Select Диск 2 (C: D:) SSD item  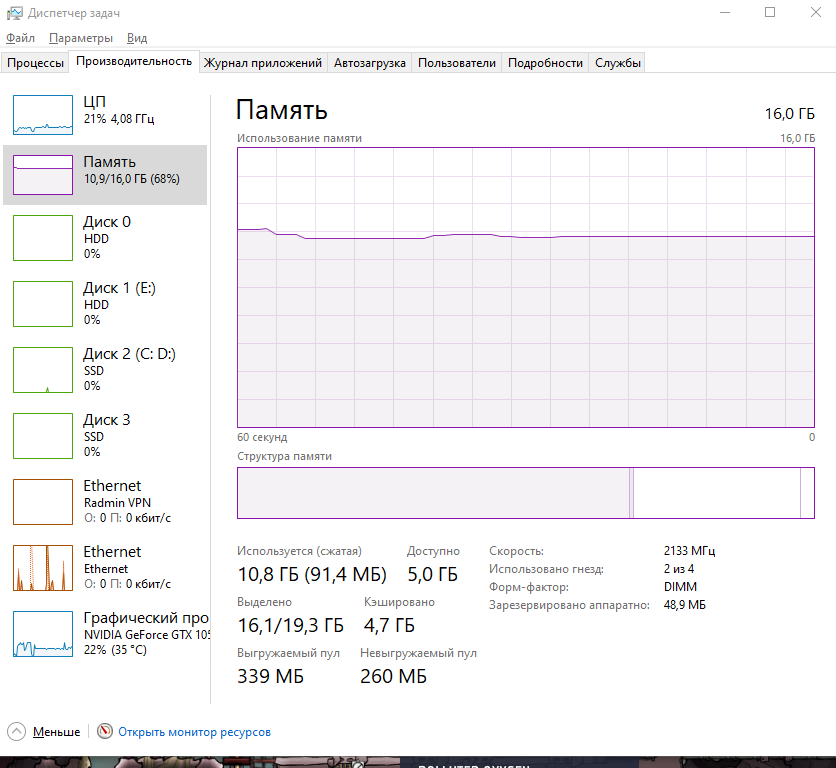pos(105,369)
